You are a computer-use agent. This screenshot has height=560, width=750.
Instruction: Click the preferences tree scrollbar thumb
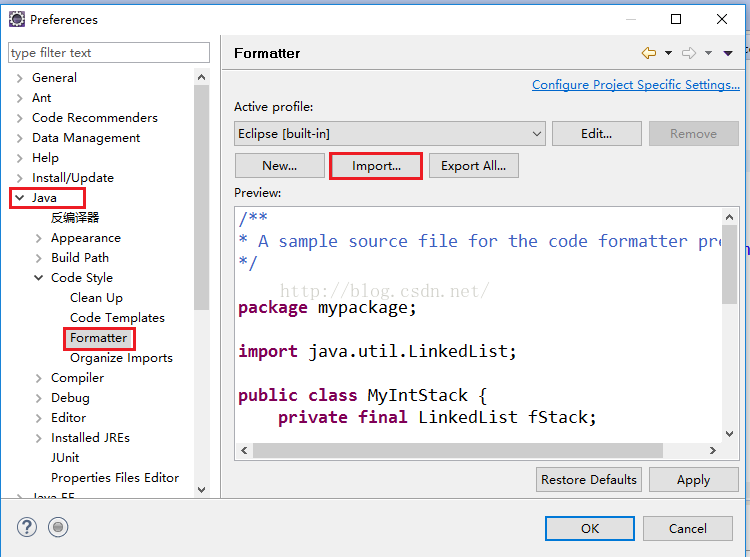[201, 198]
